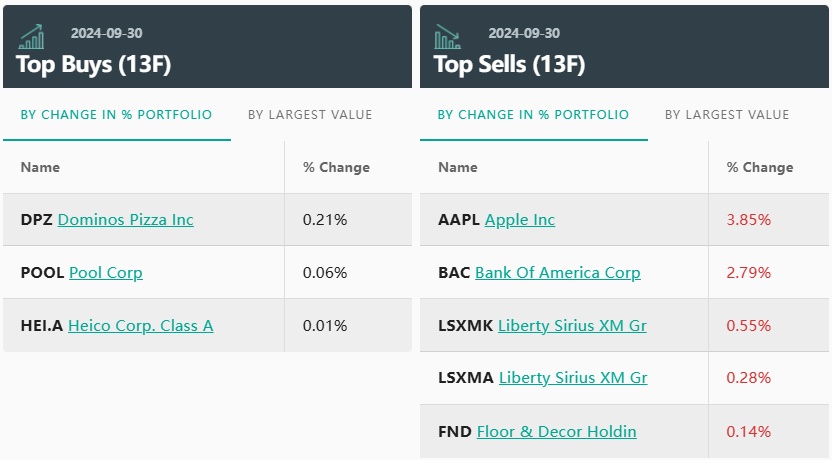Image resolution: width=832 pixels, height=460 pixels.
Task: Open the Floor & Decor Holdin link
Action: coord(557,432)
